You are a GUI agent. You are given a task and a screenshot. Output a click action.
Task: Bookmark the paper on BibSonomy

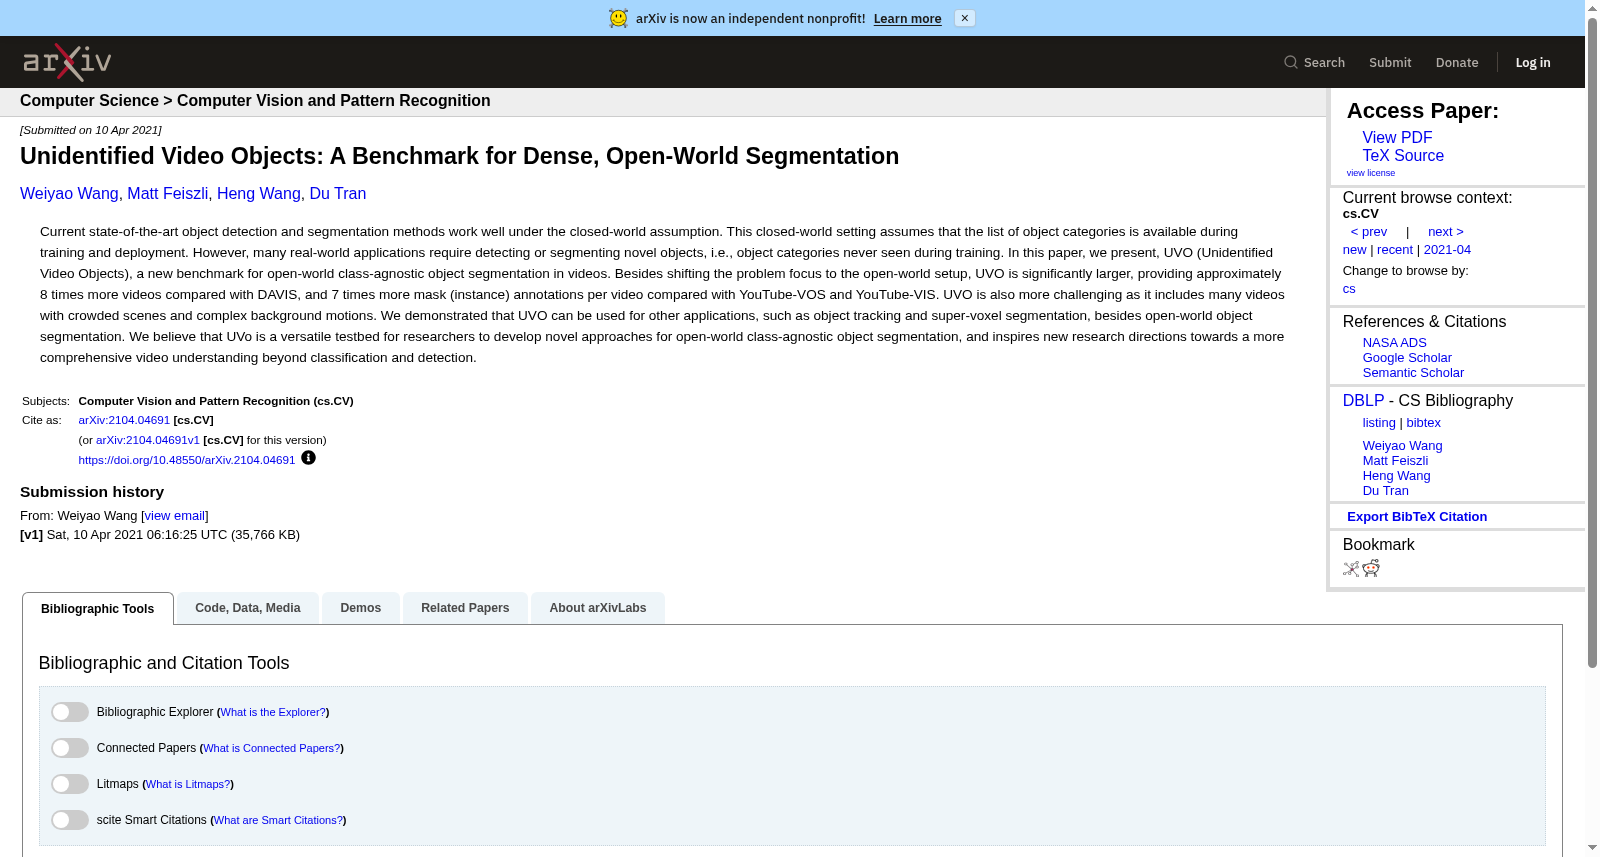click(1351, 569)
